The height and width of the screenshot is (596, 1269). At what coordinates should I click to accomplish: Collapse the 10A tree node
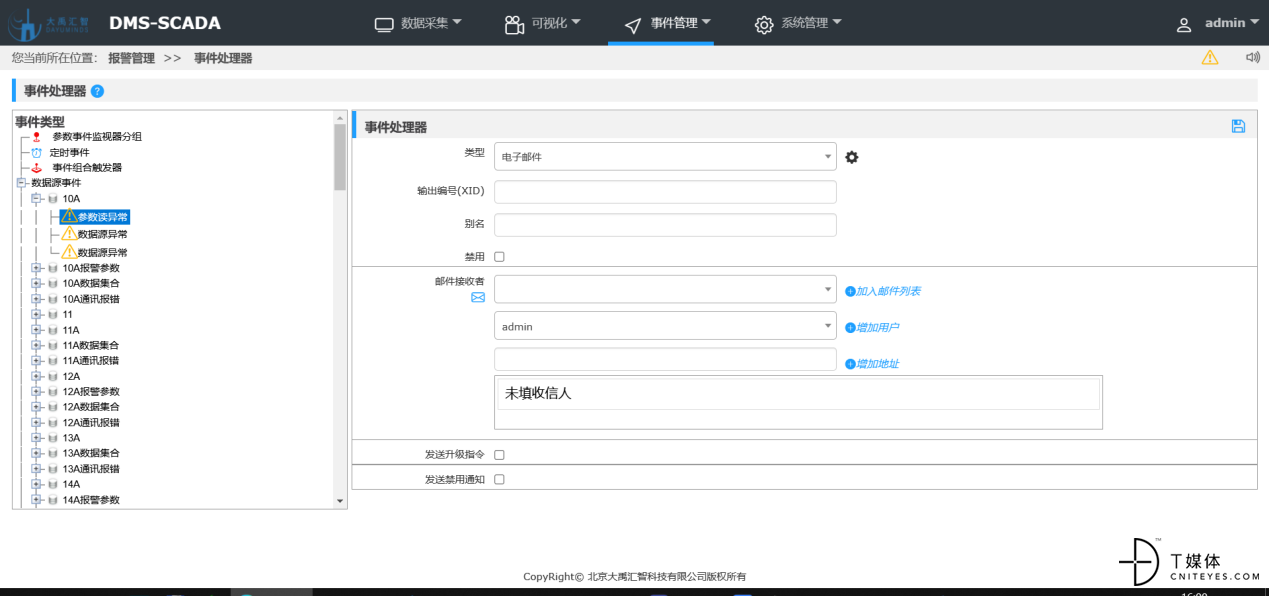[x=37, y=199]
